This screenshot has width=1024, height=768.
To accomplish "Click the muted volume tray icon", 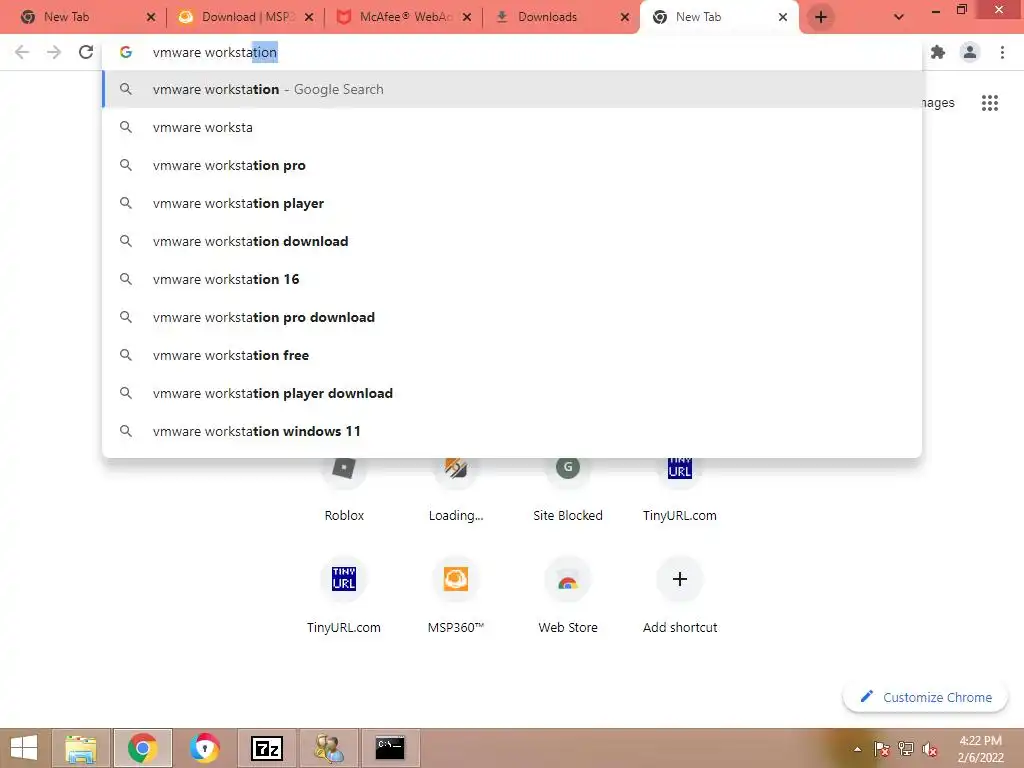I will pyautogui.click(x=930, y=749).
